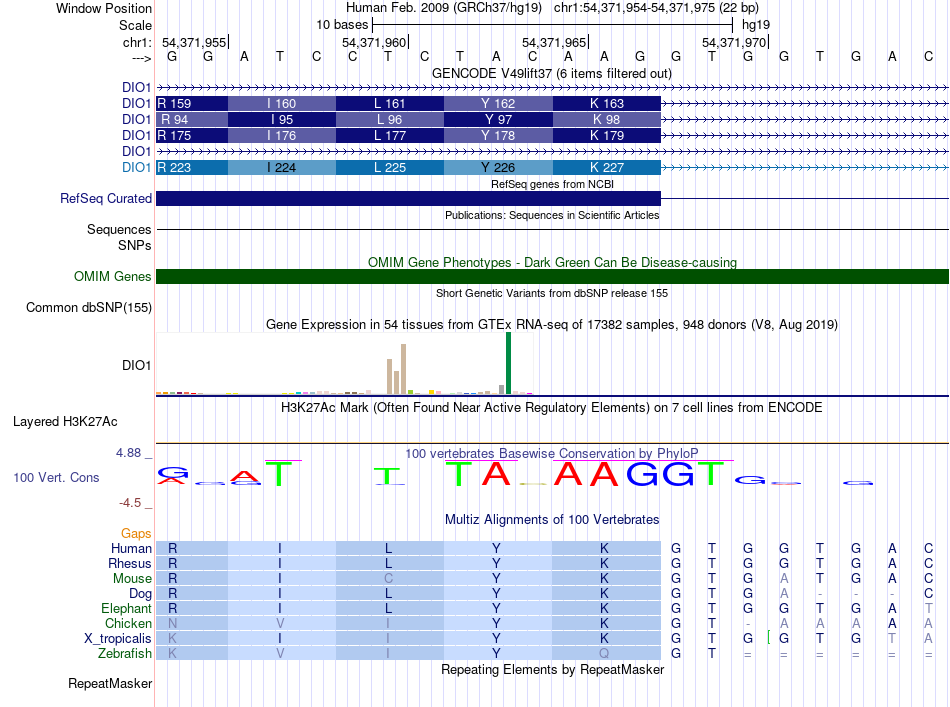Click the RepeatMasker track label
Image resolution: width=950 pixels, height=707 pixels.
click(110, 683)
